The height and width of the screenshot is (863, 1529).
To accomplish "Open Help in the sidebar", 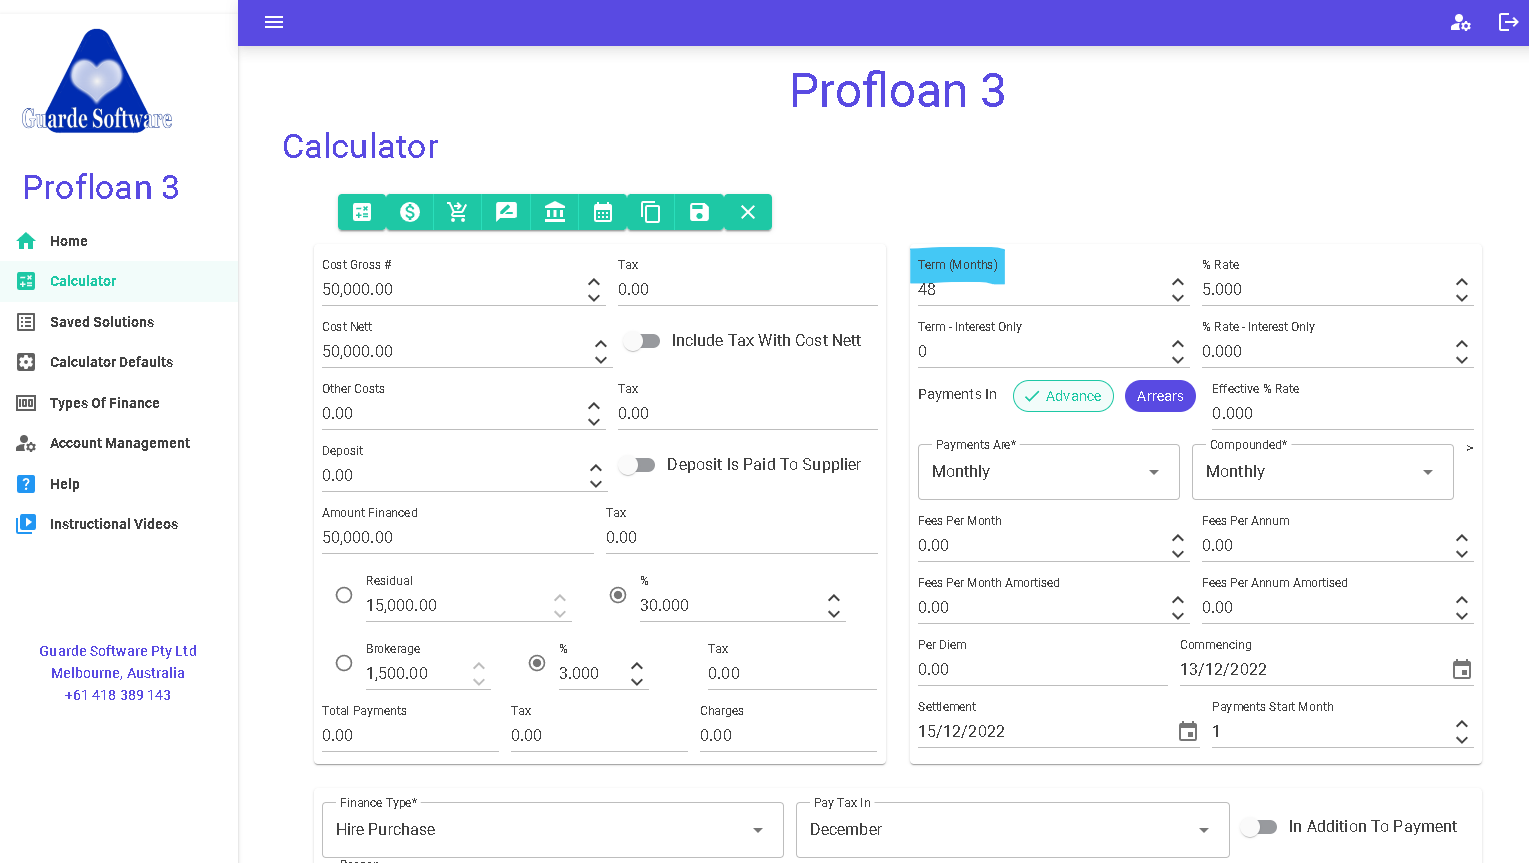I will click(x=119, y=484).
